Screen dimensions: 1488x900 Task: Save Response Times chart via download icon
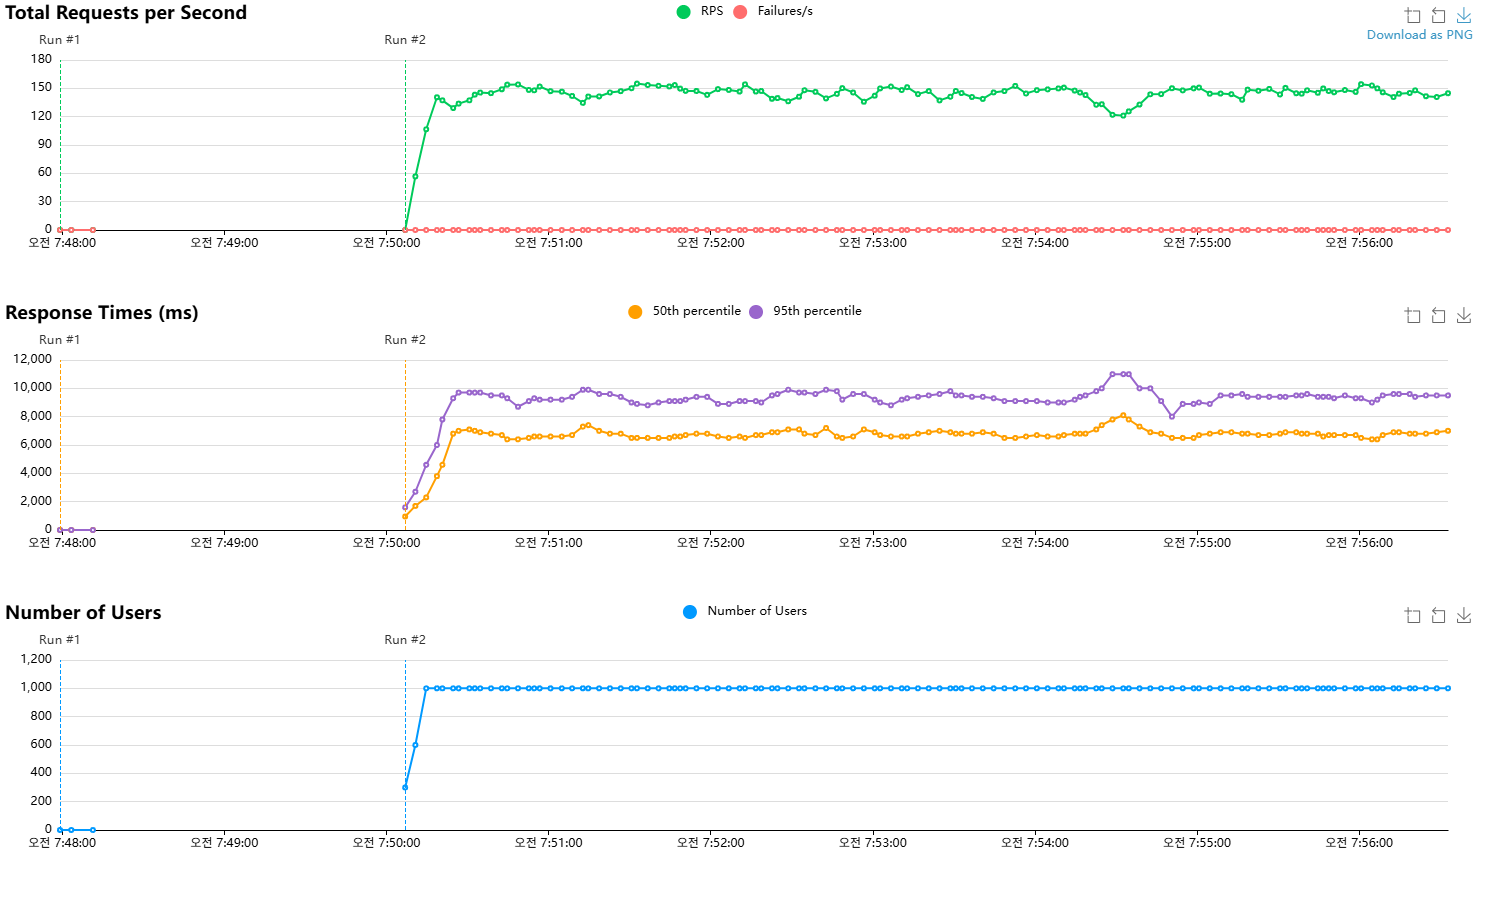pos(1464,315)
